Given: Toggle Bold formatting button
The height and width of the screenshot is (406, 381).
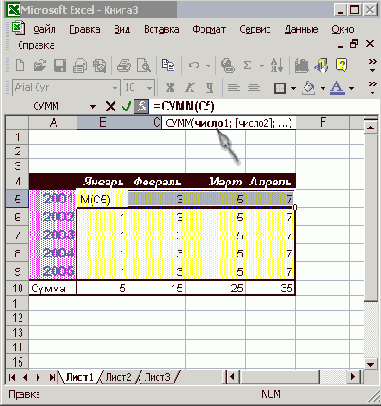Looking at the screenshot, I should pyautogui.click(x=170, y=88).
